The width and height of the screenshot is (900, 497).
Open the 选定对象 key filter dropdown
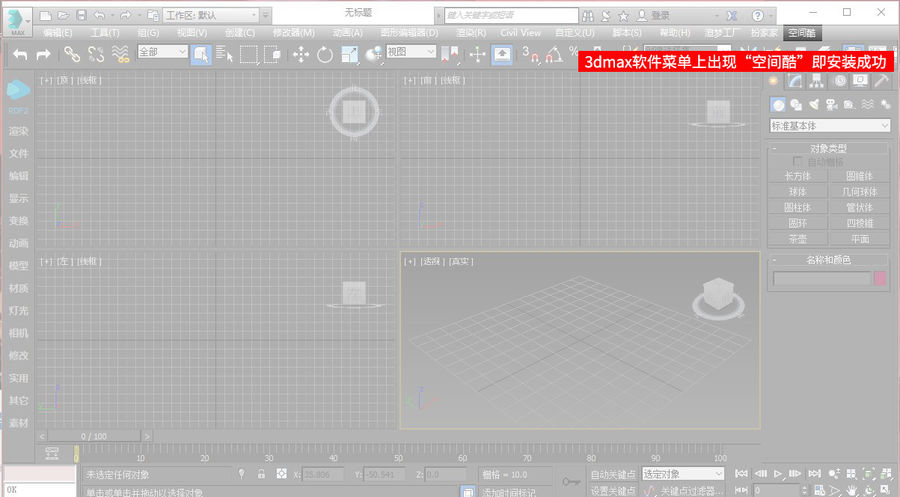point(682,474)
